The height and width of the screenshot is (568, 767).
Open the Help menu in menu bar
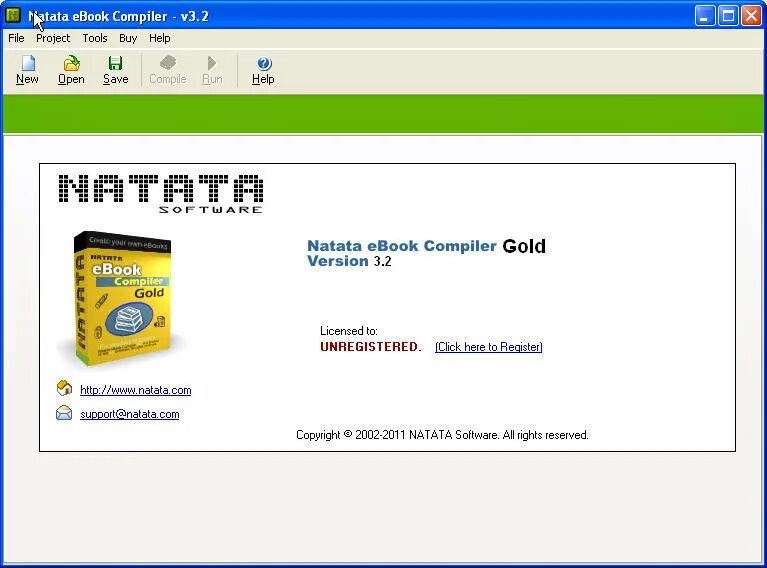tap(159, 38)
